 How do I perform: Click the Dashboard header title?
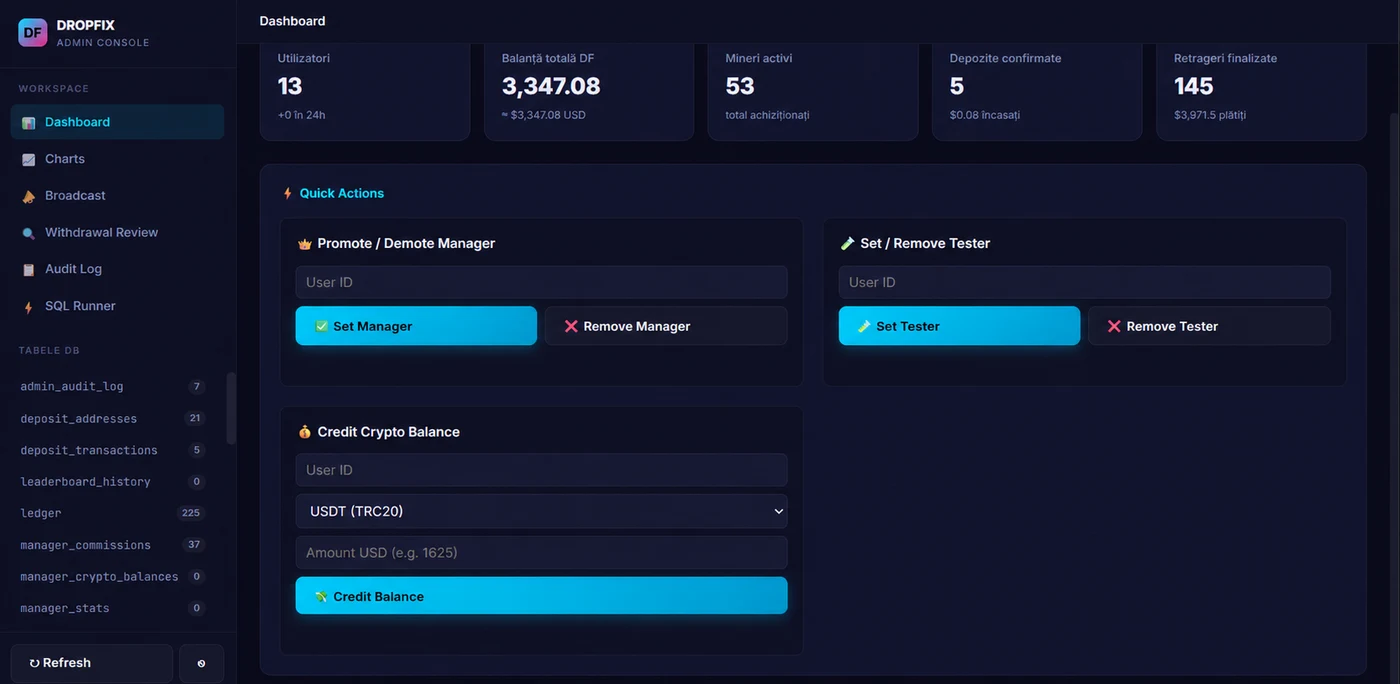tap(292, 21)
